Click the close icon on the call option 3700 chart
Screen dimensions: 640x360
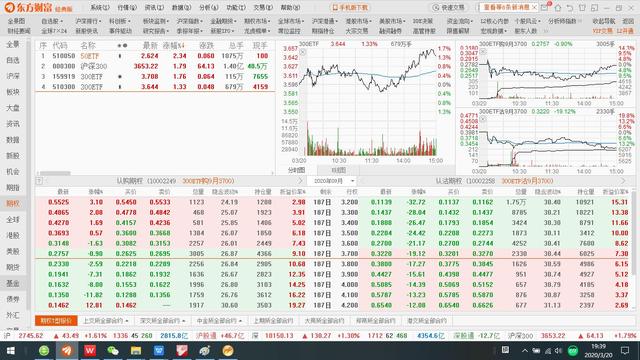(x=483, y=52)
